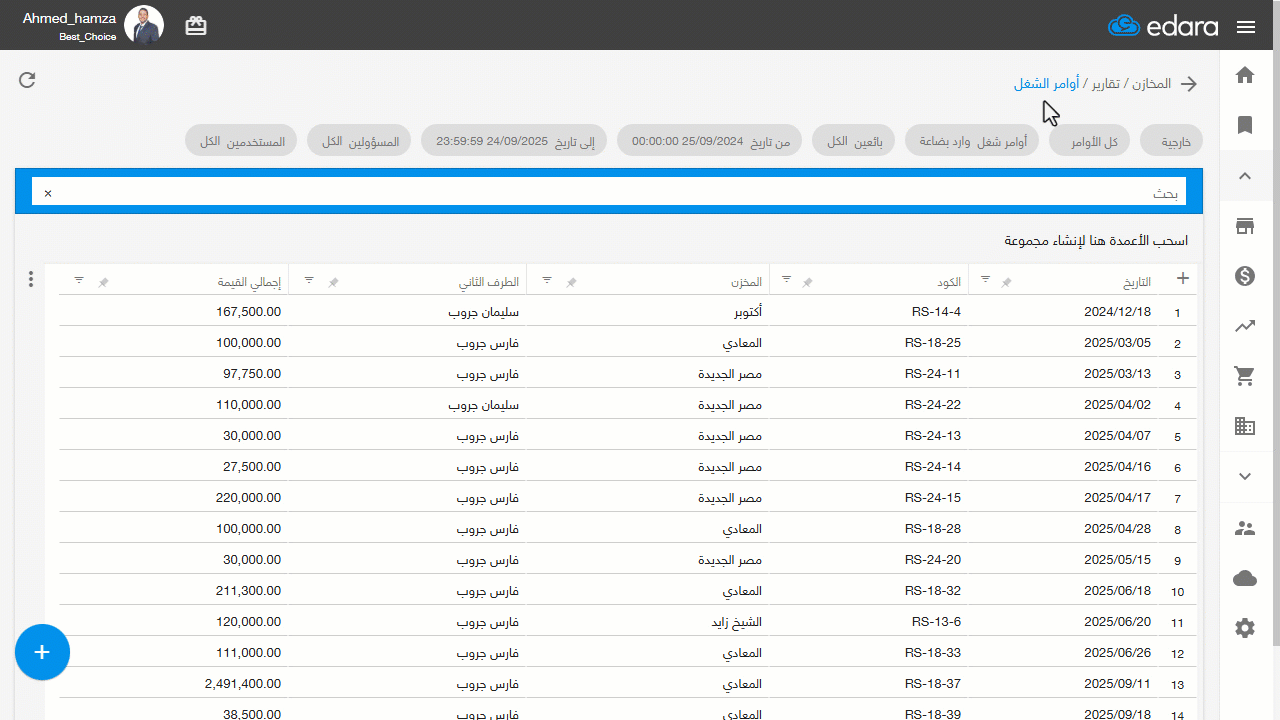
Task: Open grid options three-dot menu
Action: [x=31, y=279]
